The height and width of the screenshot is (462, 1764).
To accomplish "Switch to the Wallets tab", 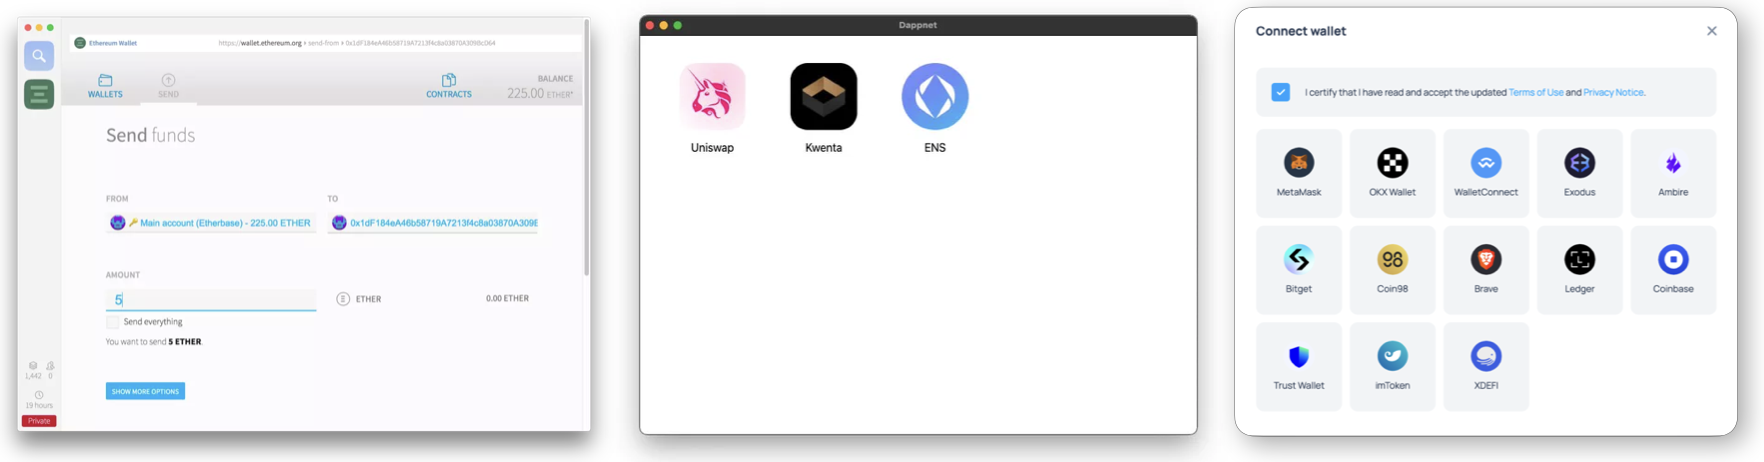I will (x=105, y=86).
